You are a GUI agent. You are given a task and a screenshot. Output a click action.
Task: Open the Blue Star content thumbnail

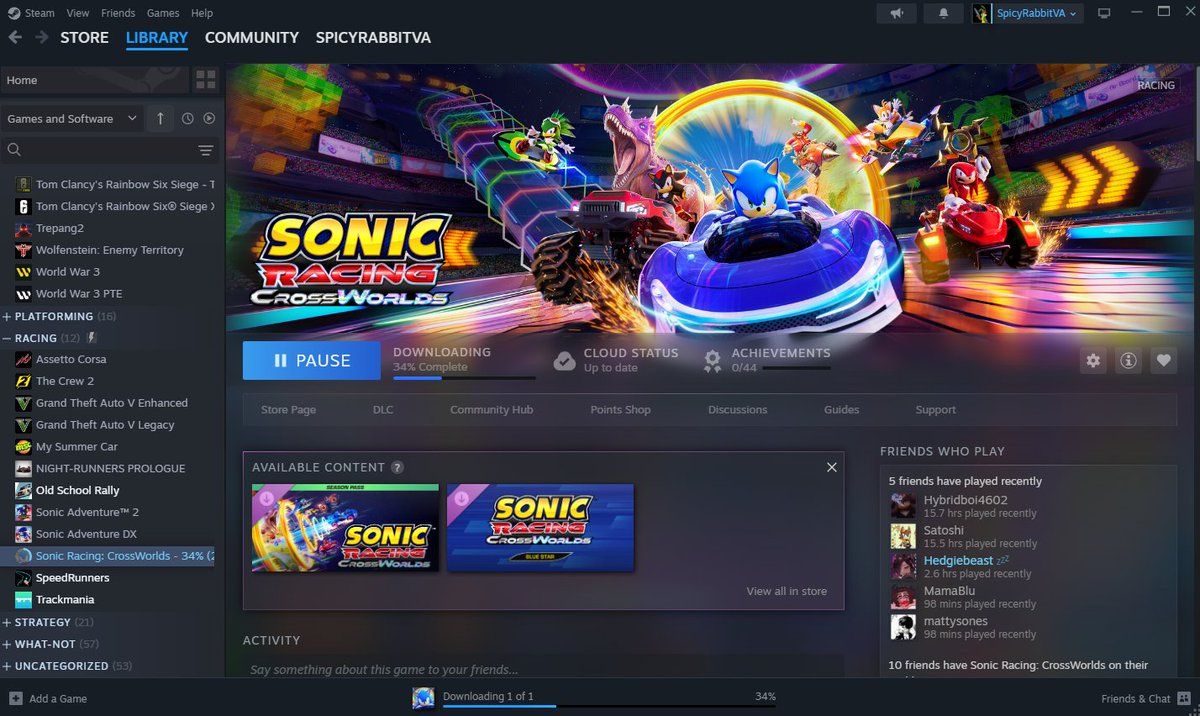click(540, 528)
